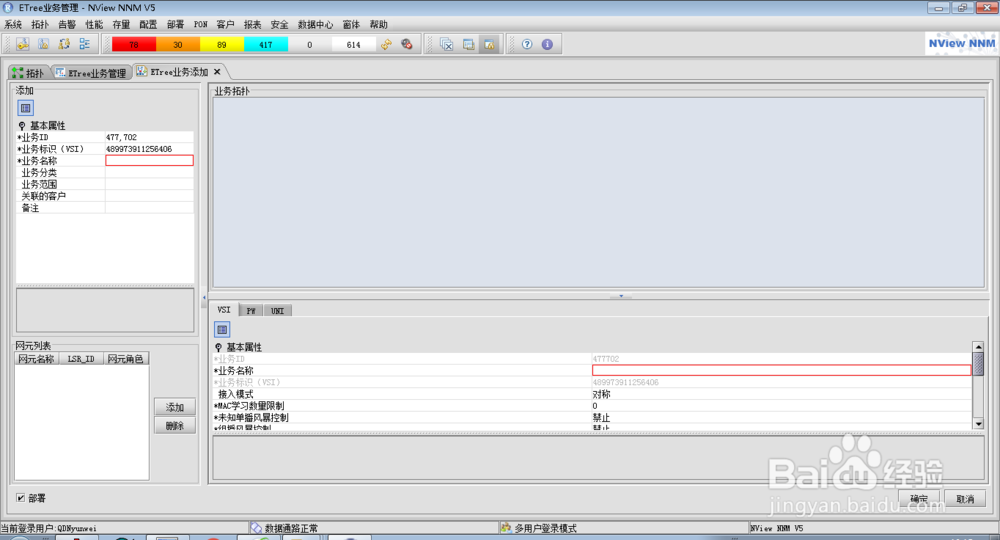The height and width of the screenshot is (540, 1000).
Task: Select the UNI tab
Action: coord(277,310)
